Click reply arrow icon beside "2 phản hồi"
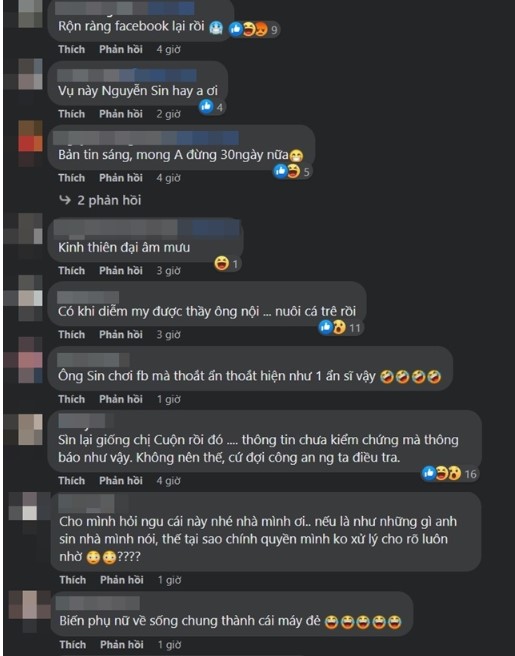This screenshot has height=656, width=515. [x=65, y=200]
